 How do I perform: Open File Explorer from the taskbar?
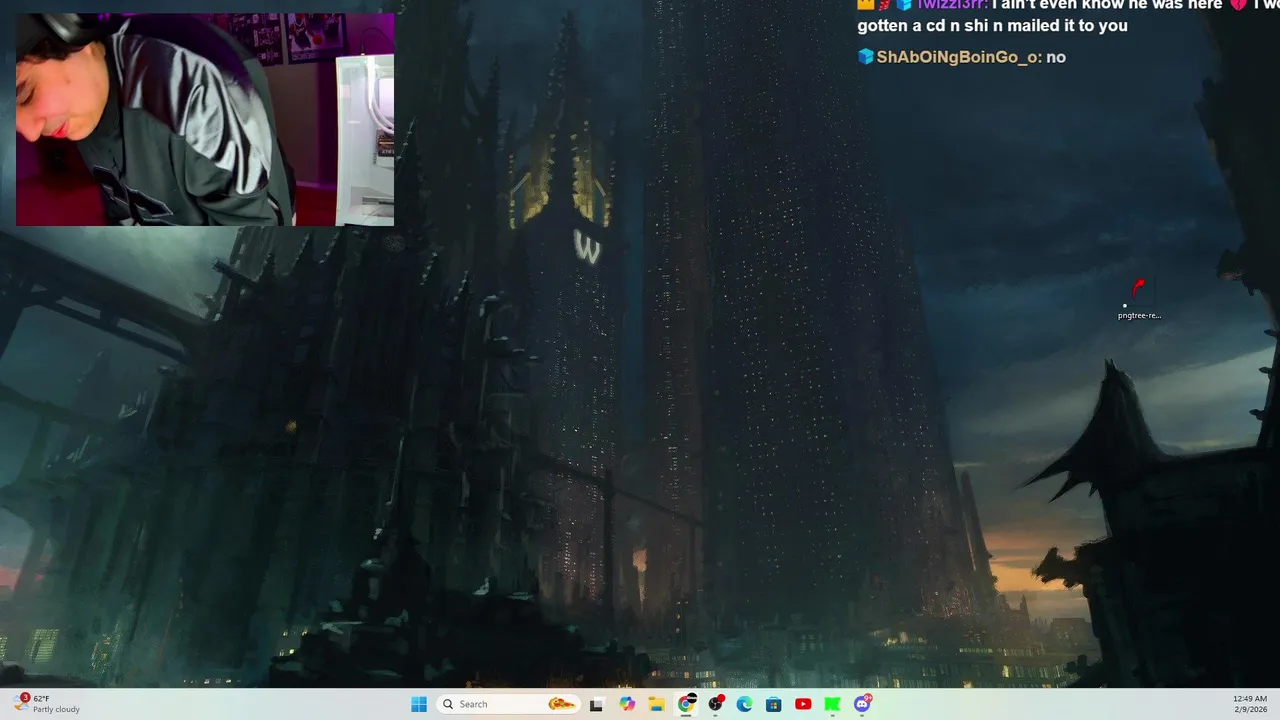[x=656, y=704]
